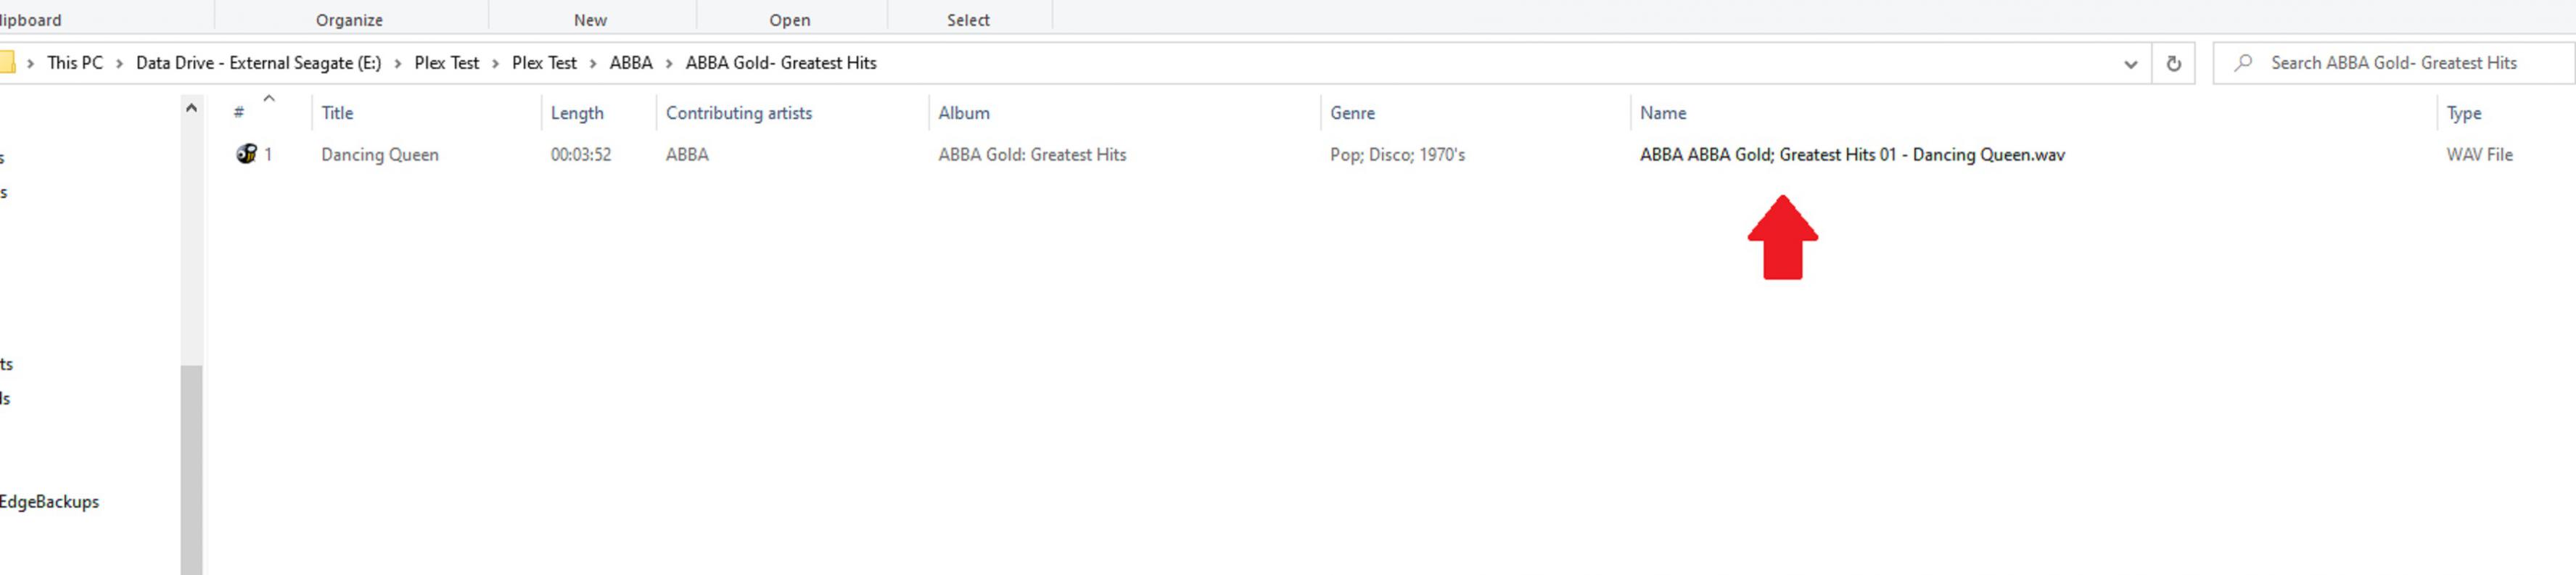Viewport: 2576px width, 575px height.
Task: Sort files by Length column
Action: (x=577, y=113)
